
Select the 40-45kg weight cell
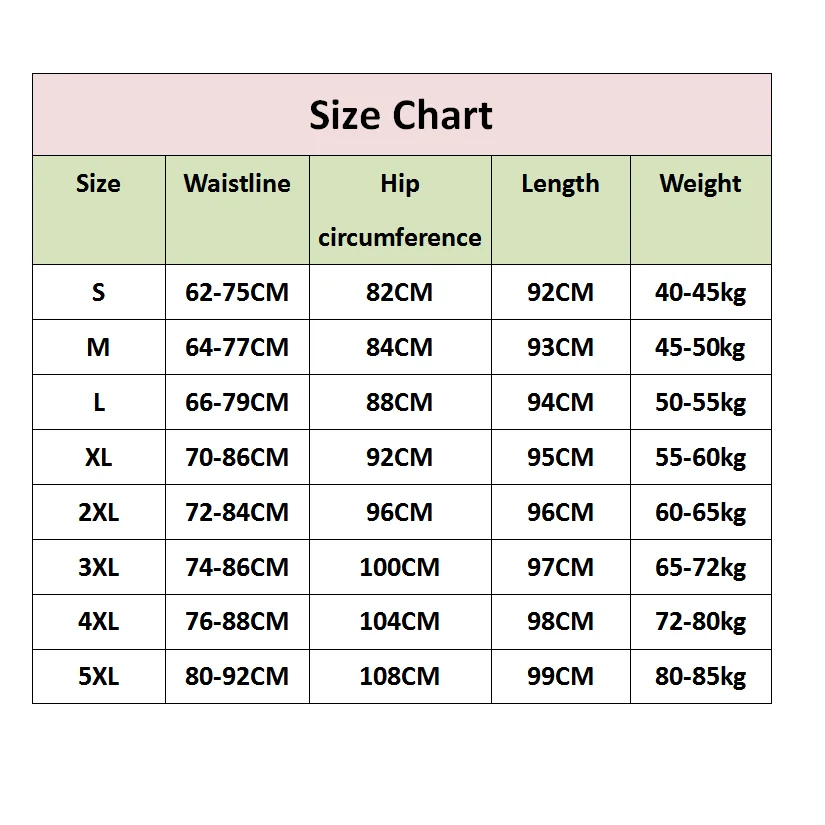(701, 292)
